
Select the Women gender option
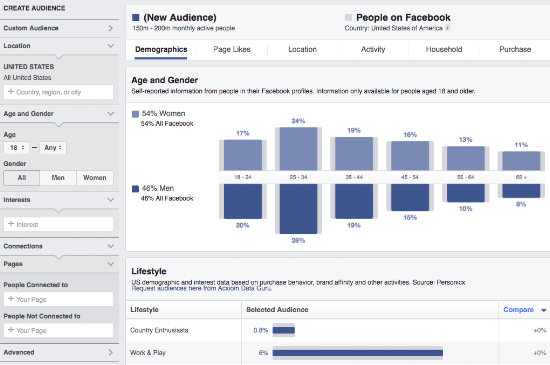(x=95, y=178)
